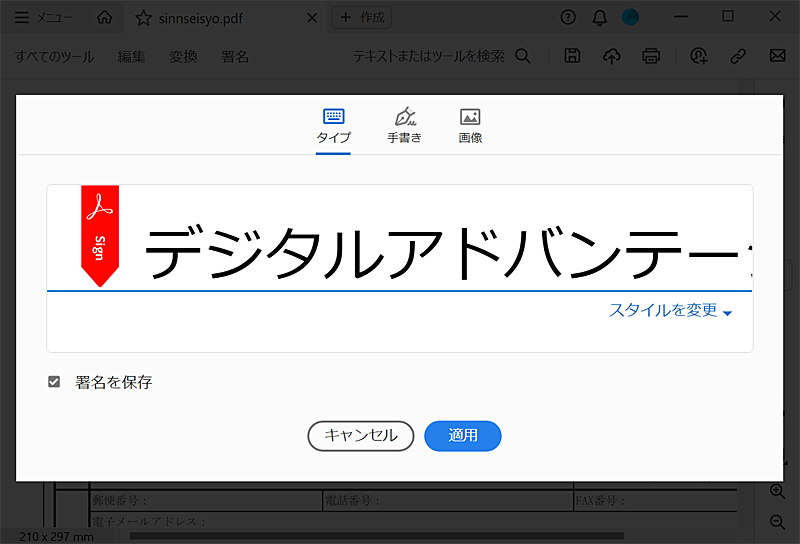Print the document with printer icon

(651, 56)
